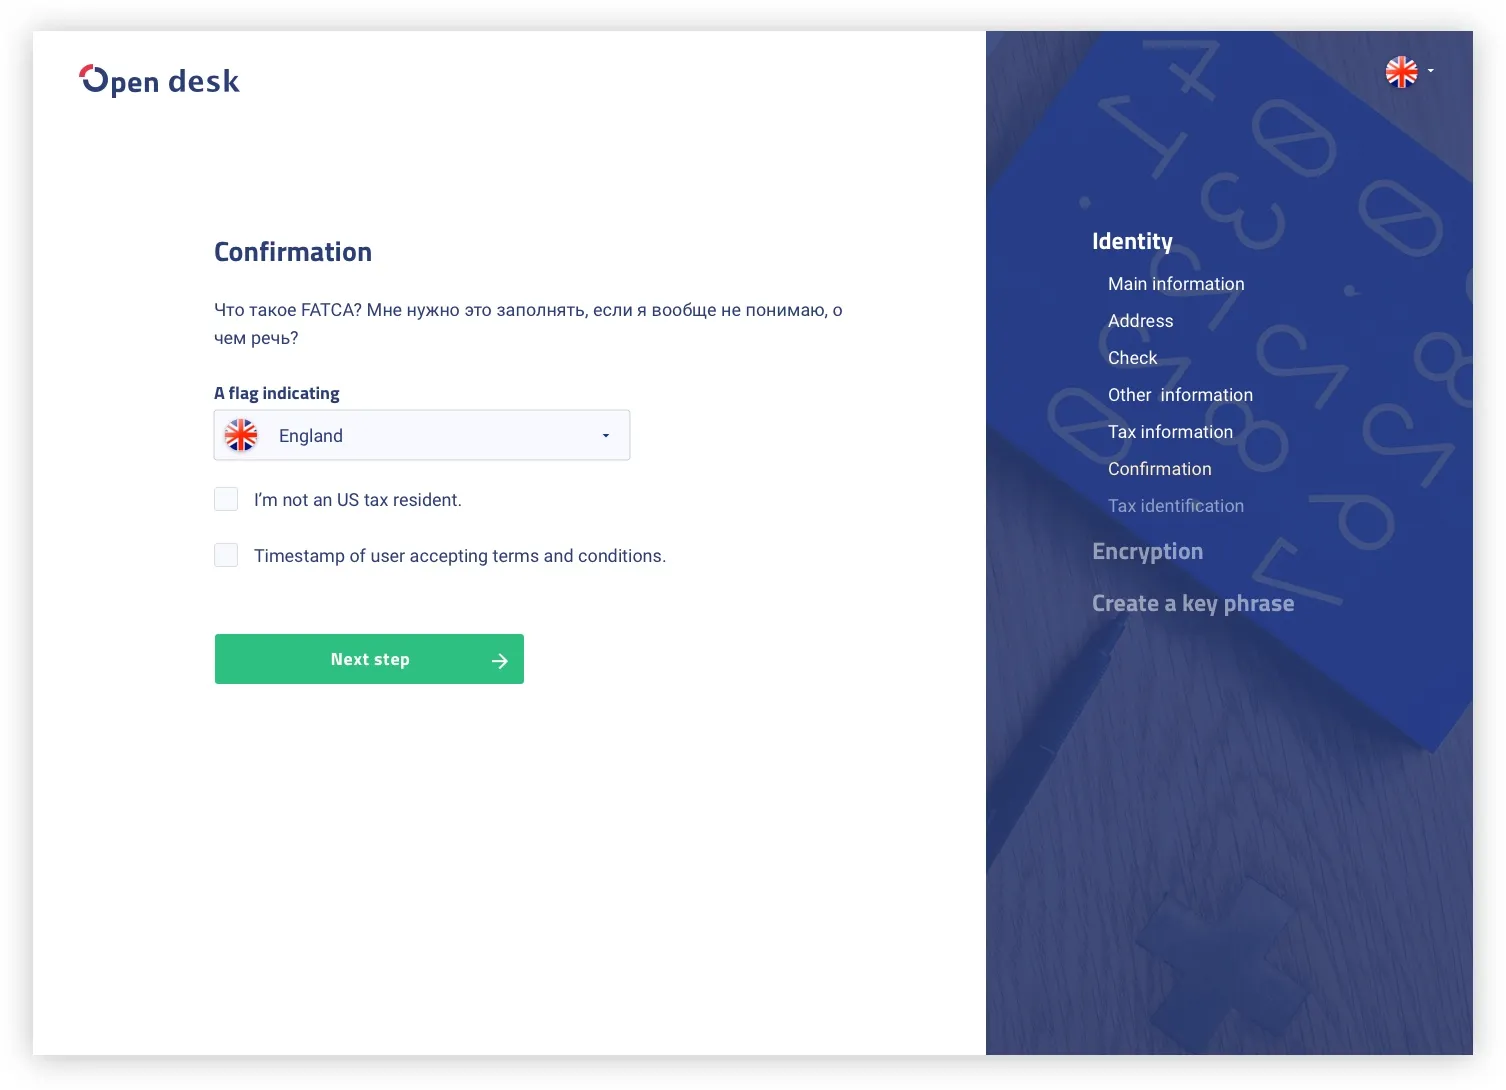1506x1090 pixels.
Task: Click the UK flag language icon
Action: 1401,72
